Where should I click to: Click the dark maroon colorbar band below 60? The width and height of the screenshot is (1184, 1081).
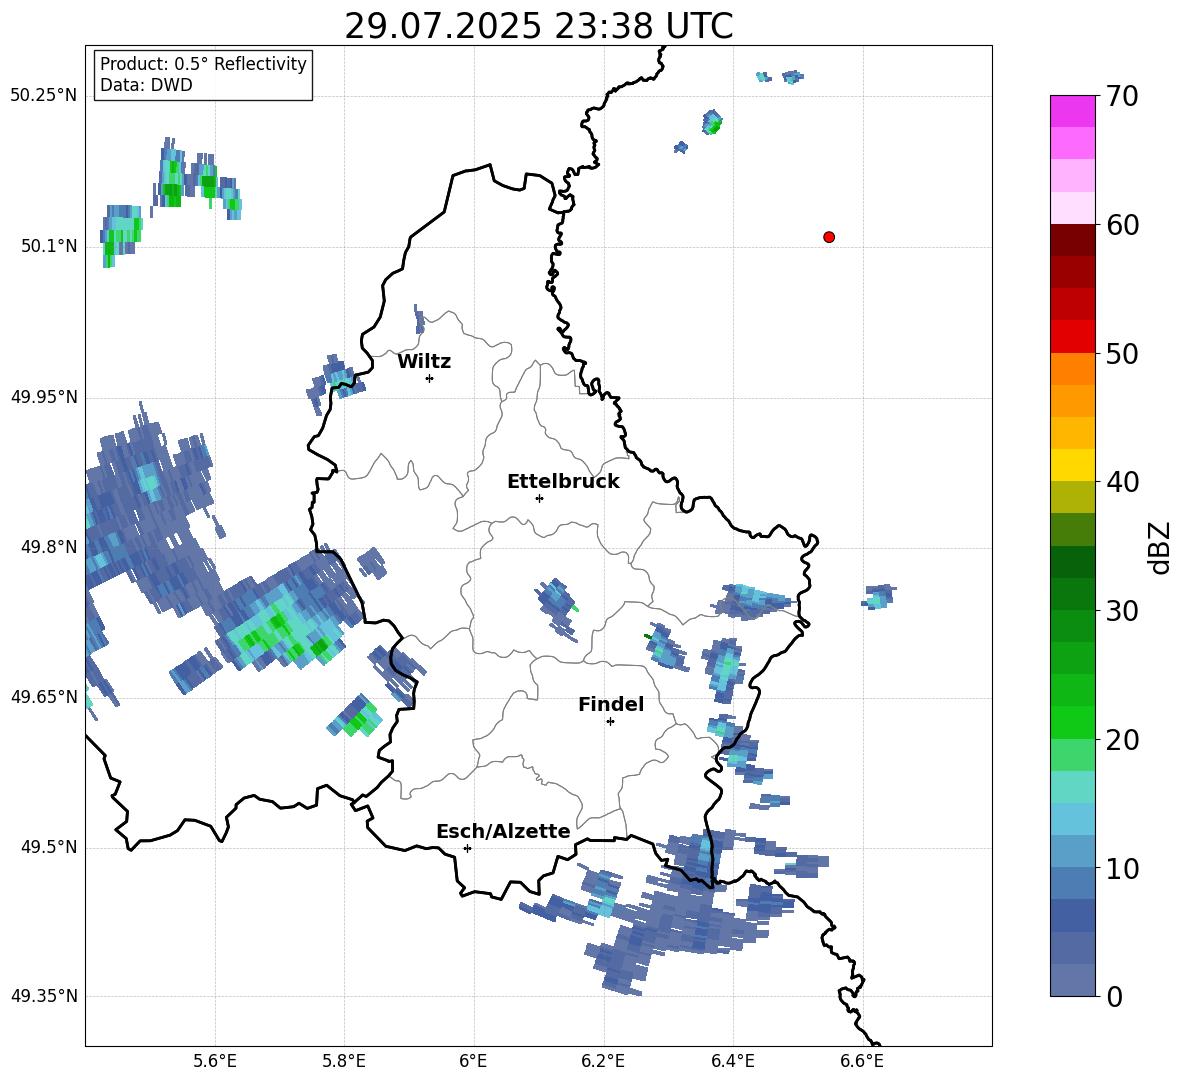(x=1072, y=239)
